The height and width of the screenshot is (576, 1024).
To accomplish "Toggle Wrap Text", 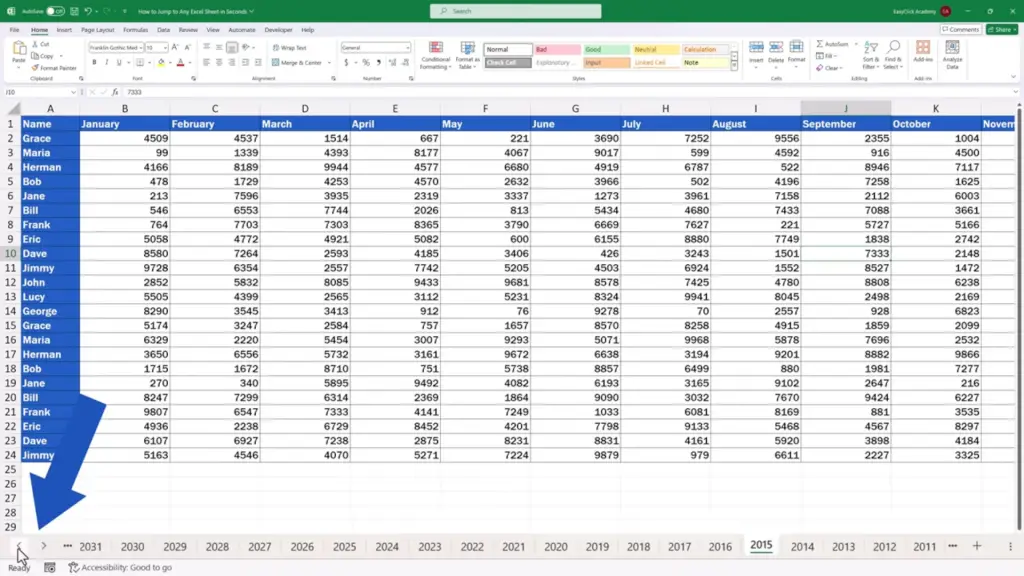I will coord(289,48).
